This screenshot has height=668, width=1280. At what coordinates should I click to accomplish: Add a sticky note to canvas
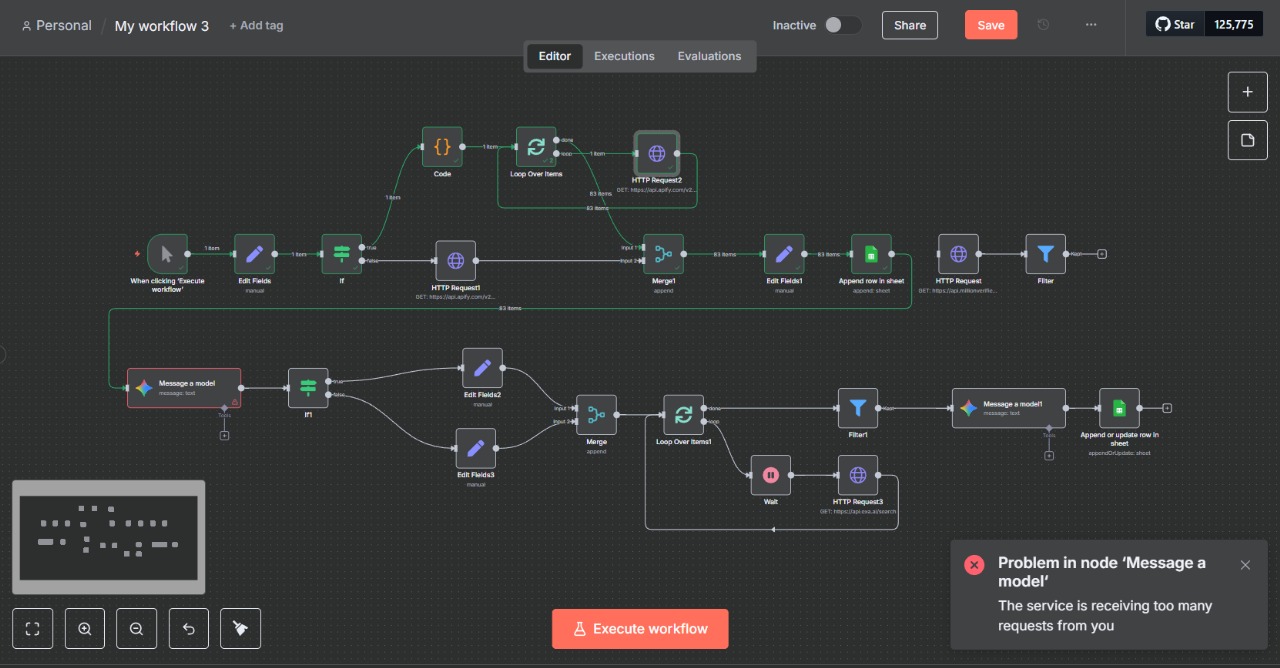pos(1247,140)
